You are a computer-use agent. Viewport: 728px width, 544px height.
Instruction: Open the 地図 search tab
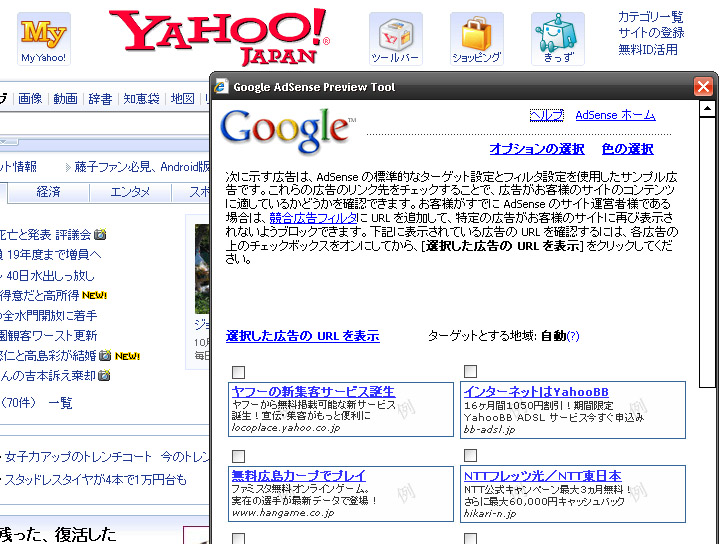pos(182,99)
